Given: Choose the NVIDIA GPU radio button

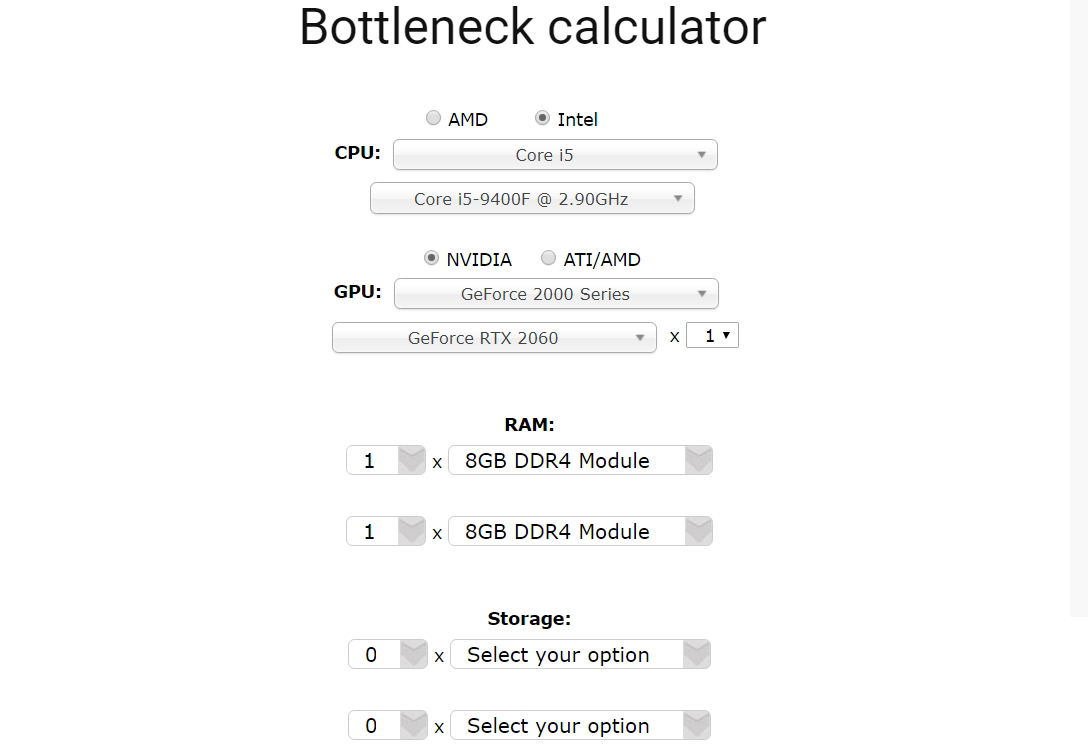Looking at the screenshot, I should click(x=431, y=258).
